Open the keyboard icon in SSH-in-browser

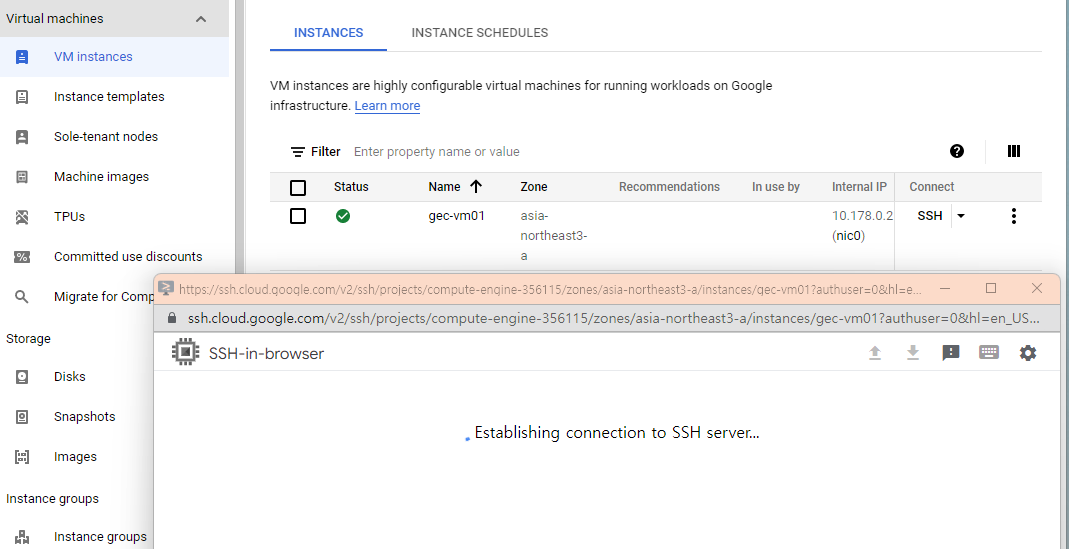tap(989, 353)
